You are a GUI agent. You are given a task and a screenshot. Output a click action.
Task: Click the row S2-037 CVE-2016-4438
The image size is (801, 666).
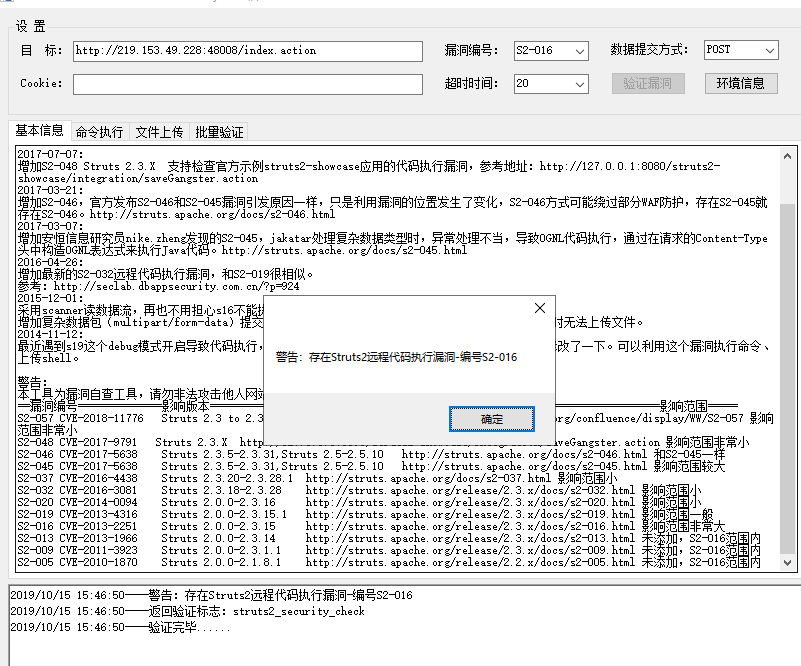click(317, 478)
